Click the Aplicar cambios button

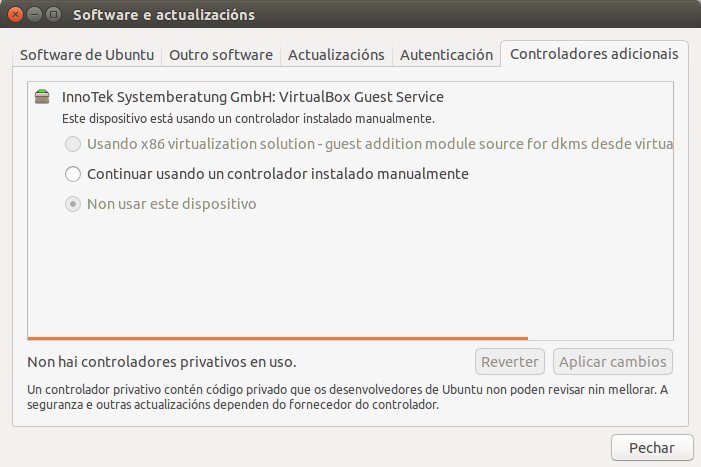[612, 362]
